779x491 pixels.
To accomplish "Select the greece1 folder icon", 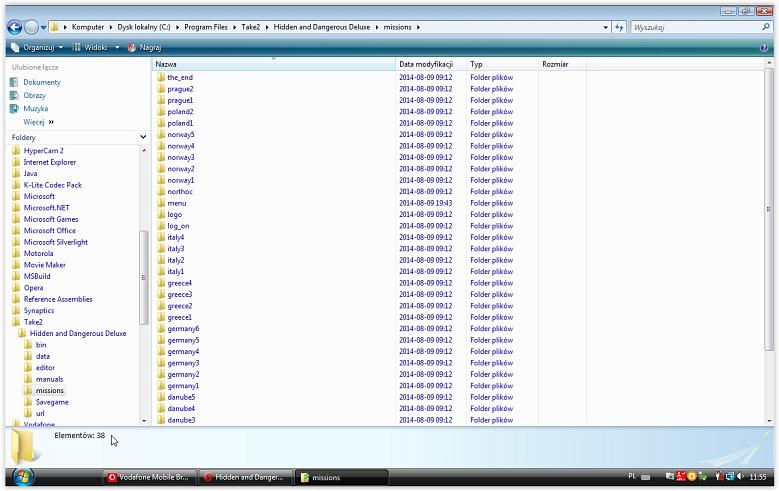I will 161,318.
